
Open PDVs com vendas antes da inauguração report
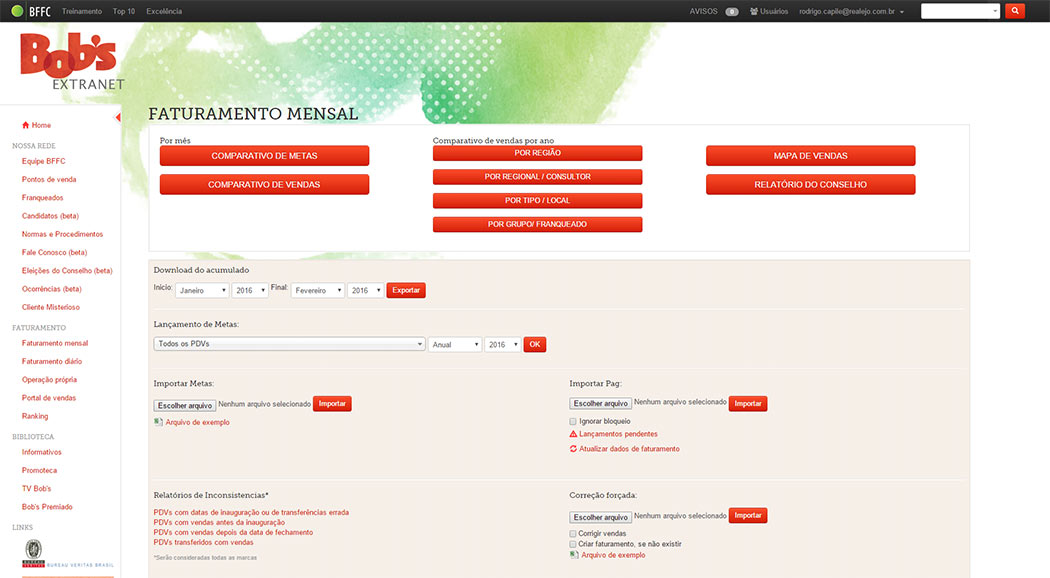(x=219, y=522)
